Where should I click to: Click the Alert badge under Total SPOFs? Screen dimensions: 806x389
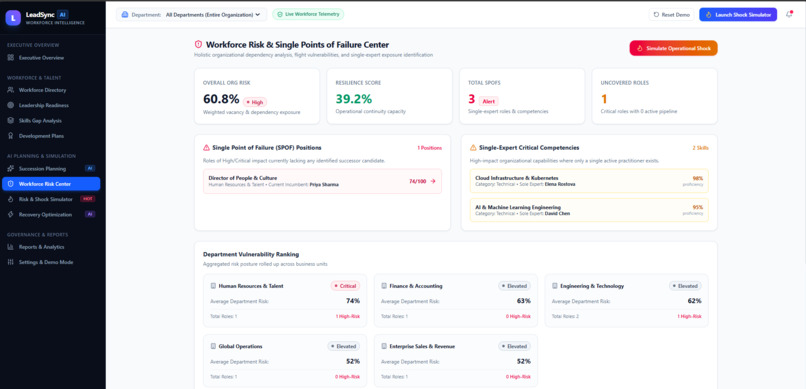pos(488,101)
